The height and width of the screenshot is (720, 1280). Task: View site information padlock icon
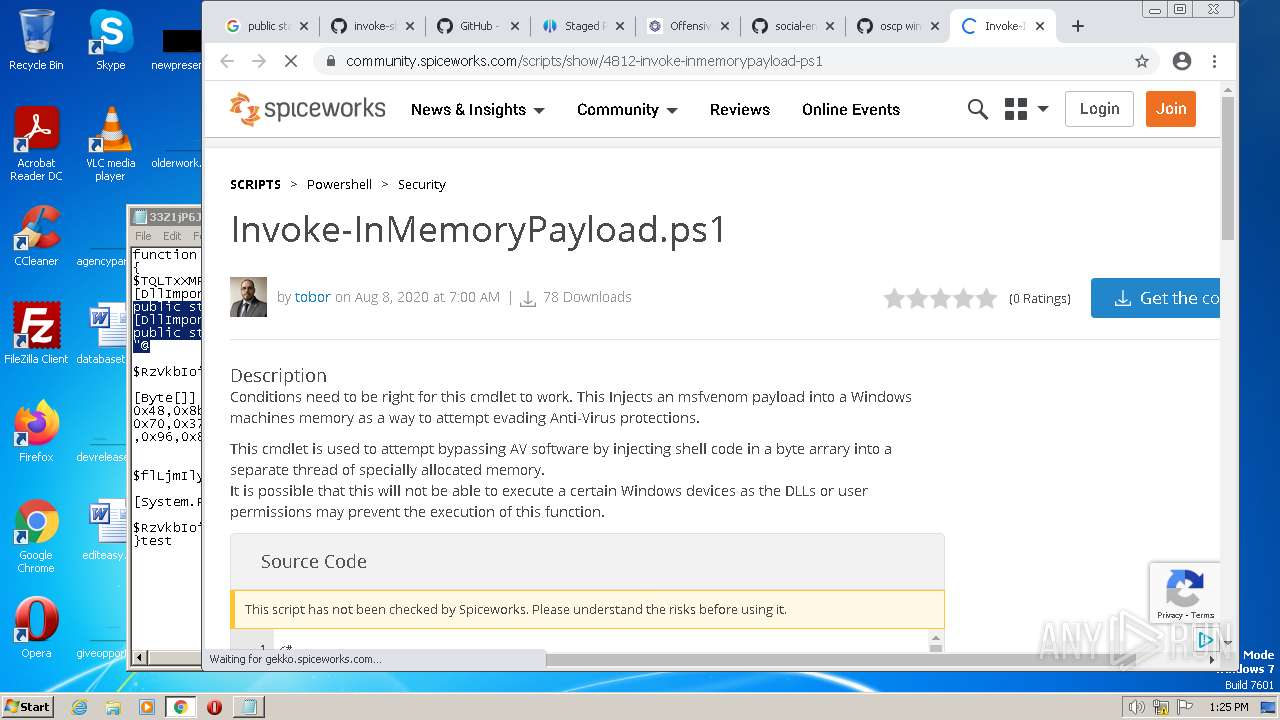[x=330, y=61]
